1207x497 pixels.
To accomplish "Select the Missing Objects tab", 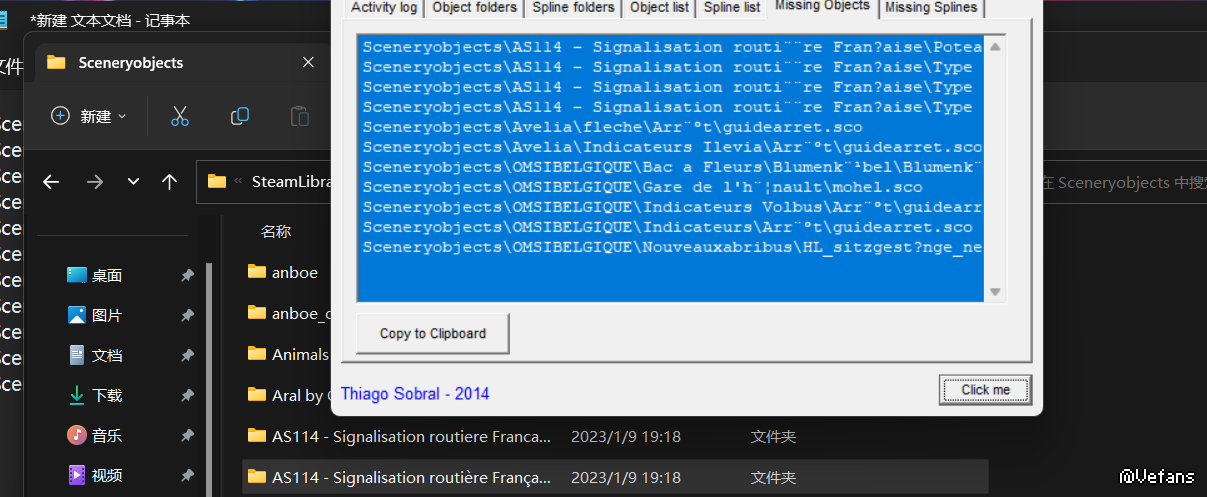I will click(x=822, y=7).
